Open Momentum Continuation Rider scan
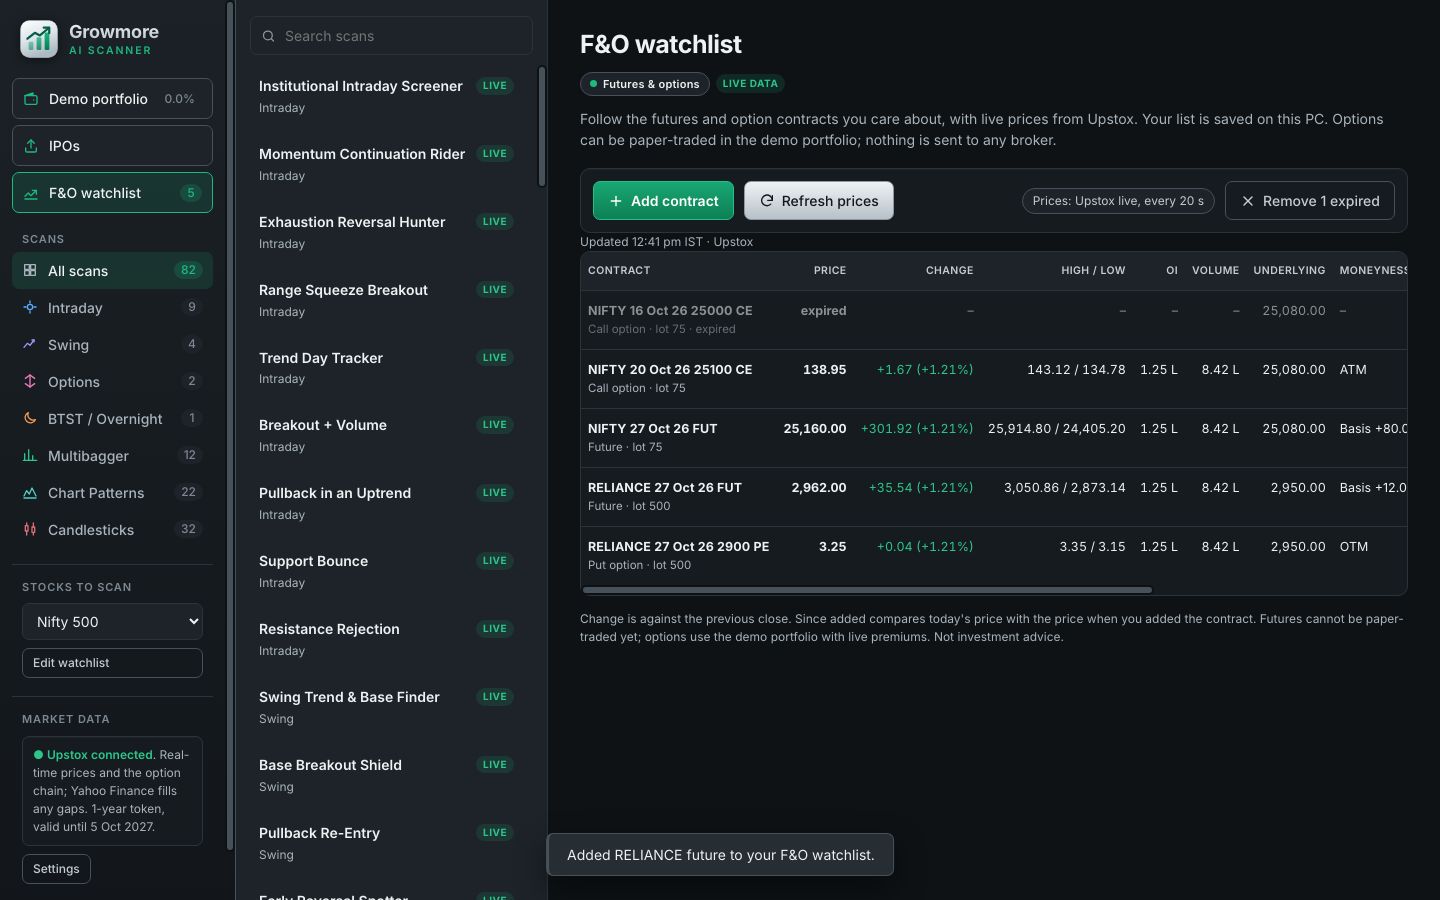 pos(386,164)
